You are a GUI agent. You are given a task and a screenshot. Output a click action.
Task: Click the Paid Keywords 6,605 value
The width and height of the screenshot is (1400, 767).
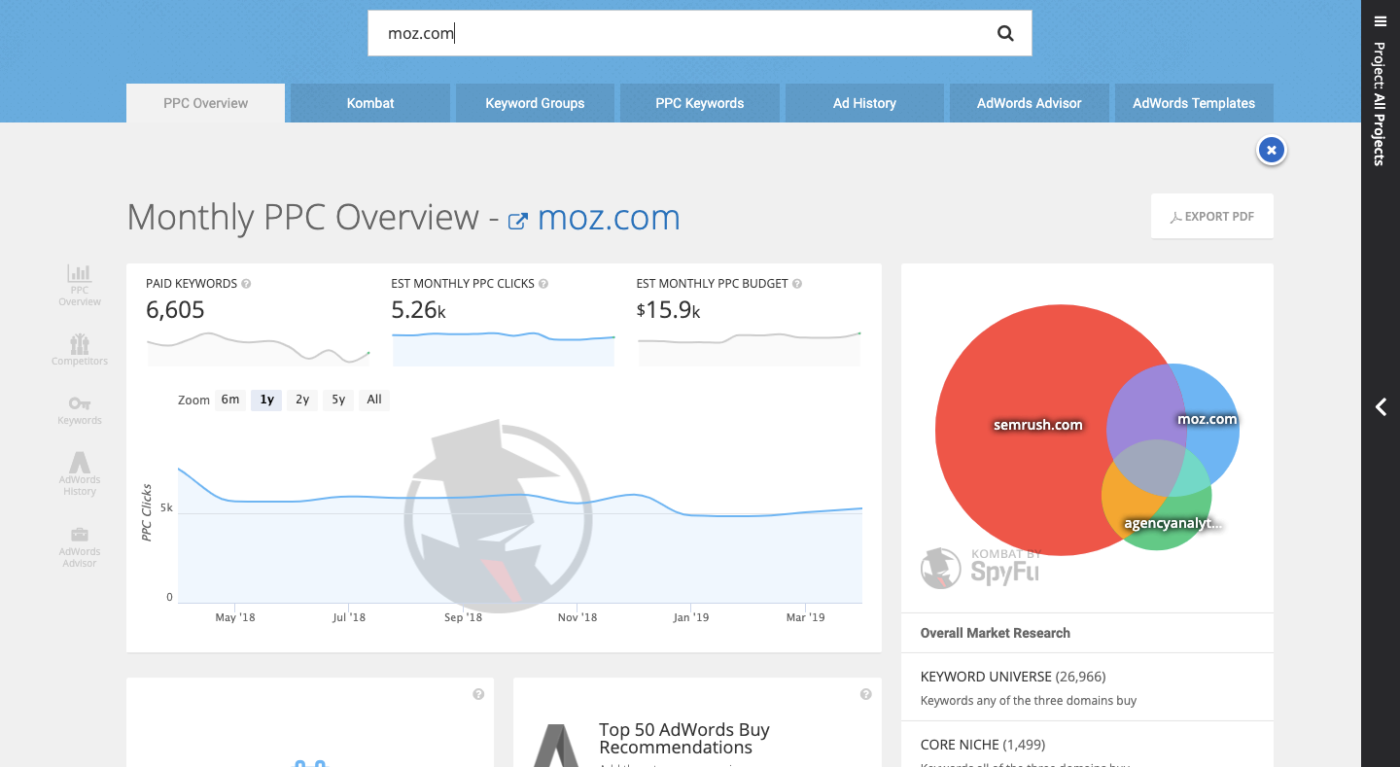click(175, 310)
